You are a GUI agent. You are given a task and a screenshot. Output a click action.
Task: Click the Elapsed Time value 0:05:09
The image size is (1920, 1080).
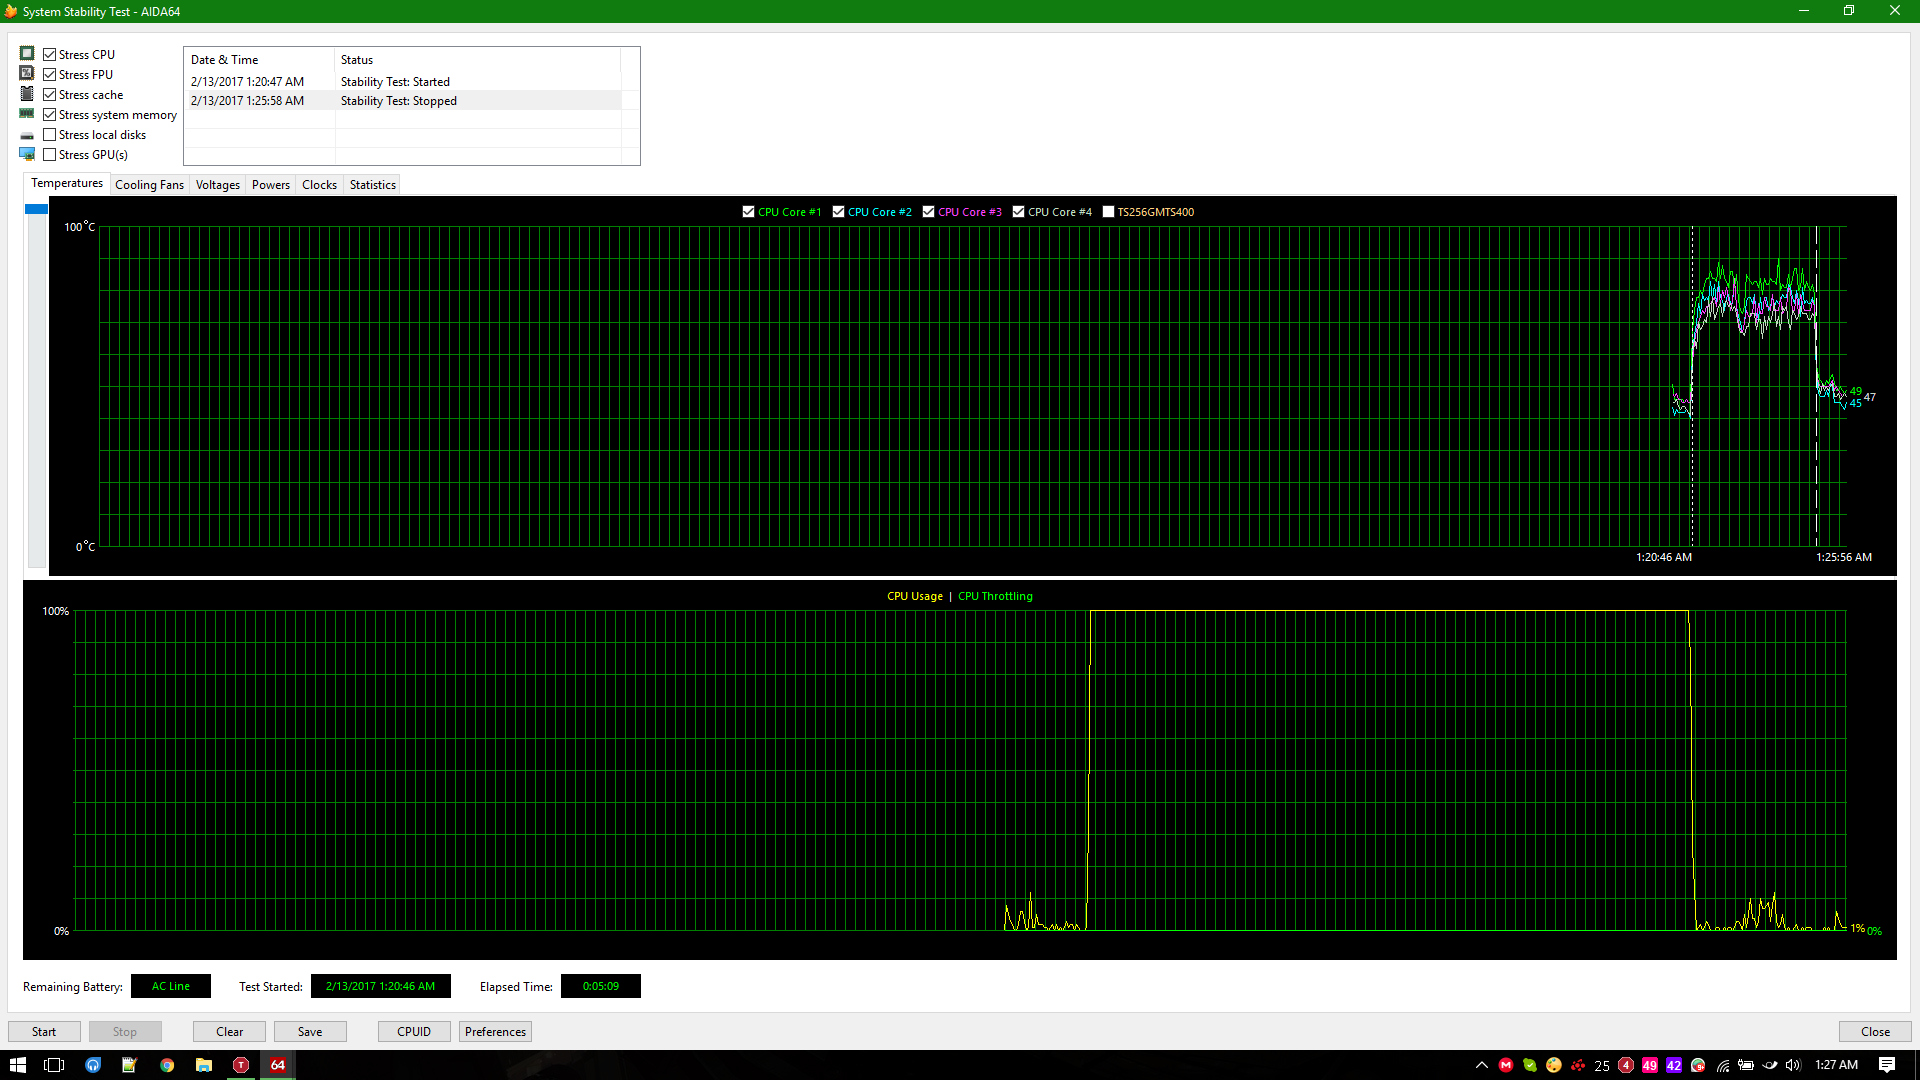pyautogui.click(x=600, y=986)
